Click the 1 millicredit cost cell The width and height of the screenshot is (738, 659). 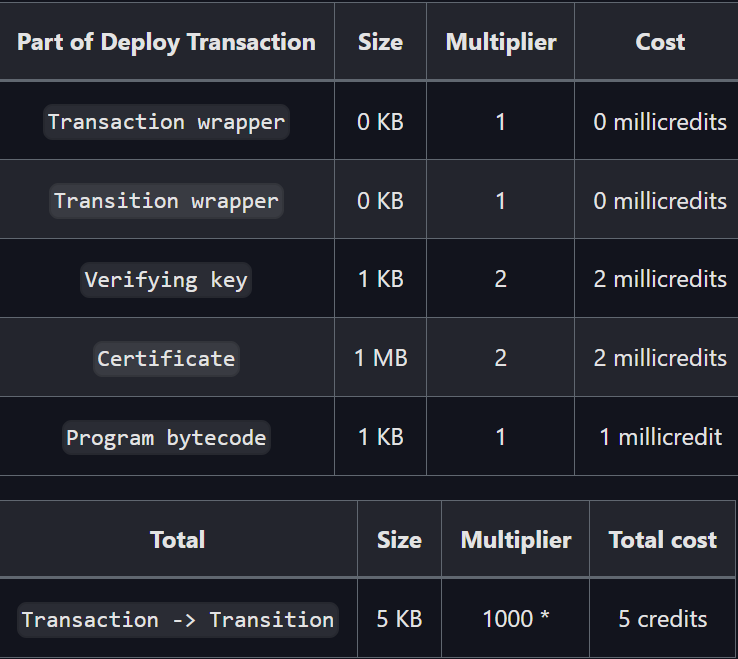pyautogui.click(x=660, y=437)
